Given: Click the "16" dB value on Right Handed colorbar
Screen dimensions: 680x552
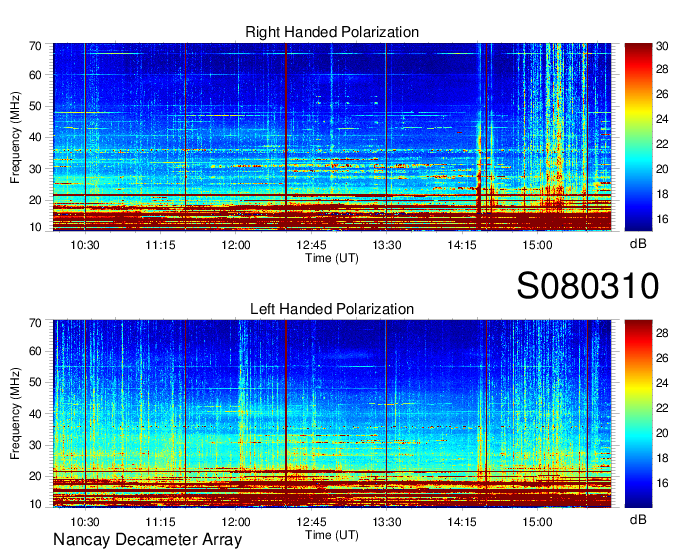Looking at the screenshot, I should click(x=662, y=219).
